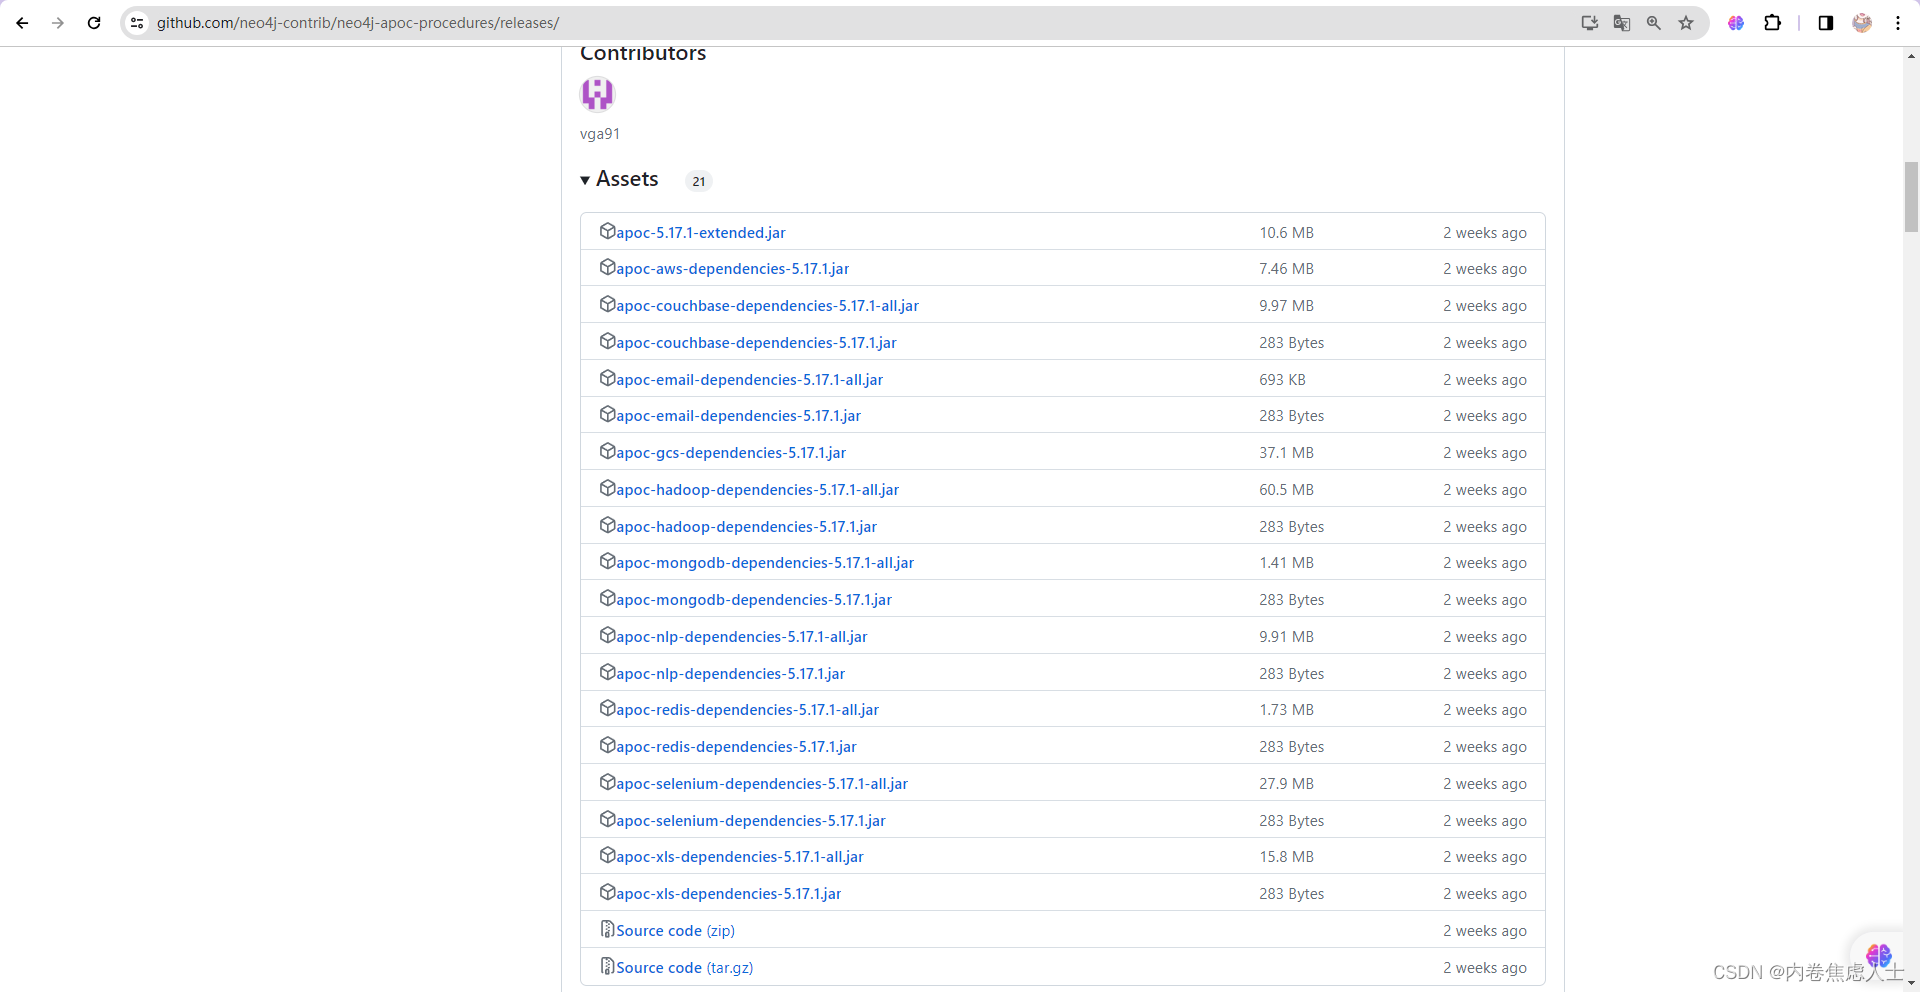This screenshot has width=1920, height=992.
Task: Download apoc-nlp-dependencies-5.17.1-all.jar
Action: (x=742, y=637)
